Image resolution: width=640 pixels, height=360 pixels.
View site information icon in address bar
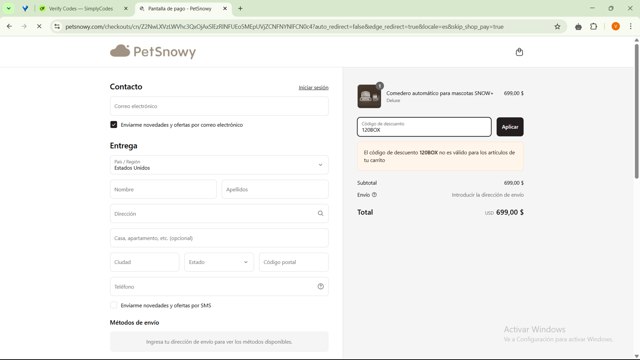coord(57,27)
